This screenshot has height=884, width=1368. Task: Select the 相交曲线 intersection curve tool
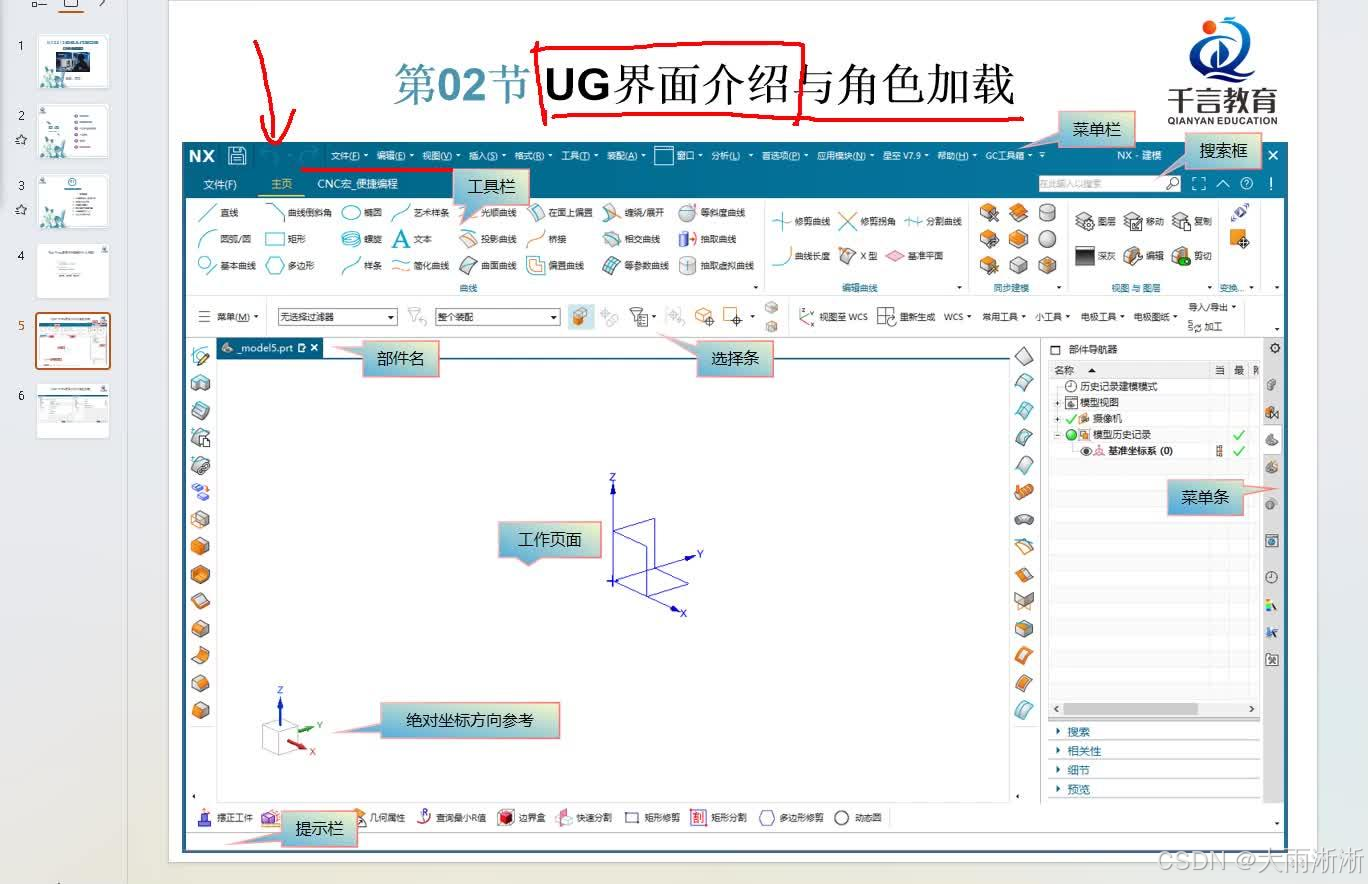click(x=631, y=239)
